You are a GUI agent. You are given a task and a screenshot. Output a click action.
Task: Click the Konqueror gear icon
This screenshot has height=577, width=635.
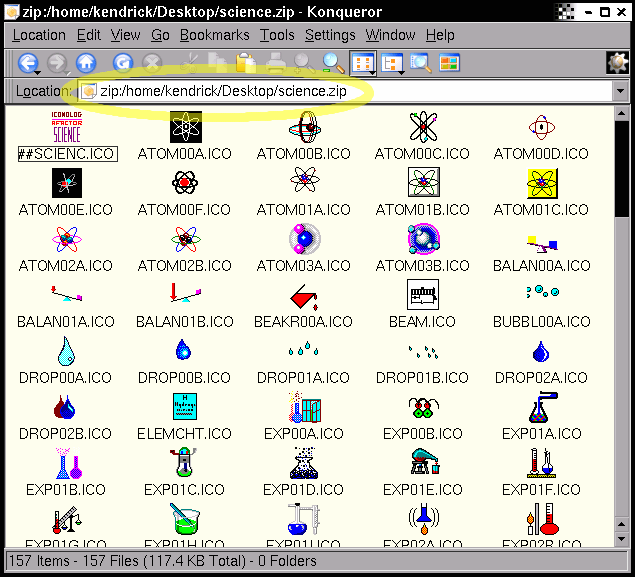click(x=617, y=63)
